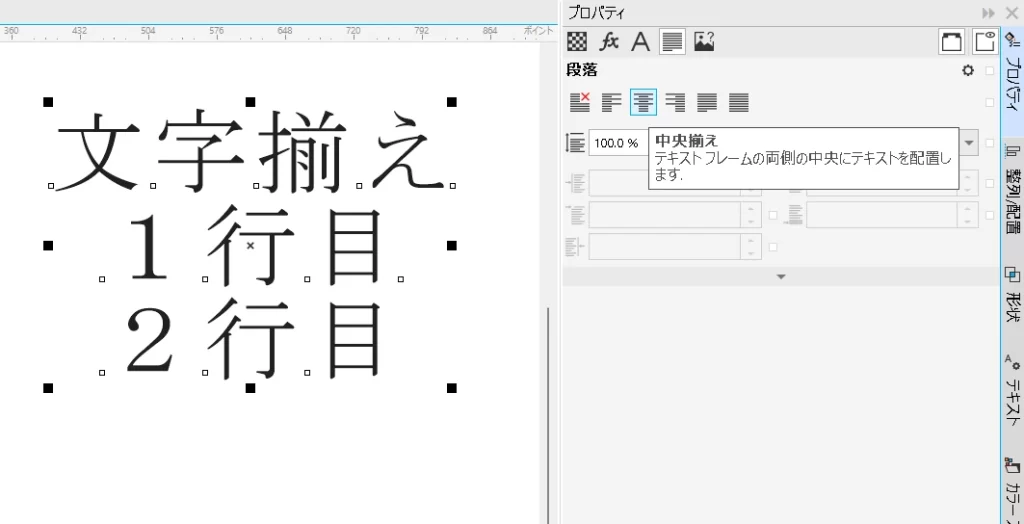Open the Character (A) properties tab
Image resolution: width=1024 pixels, height=524 pixels.
641,42
